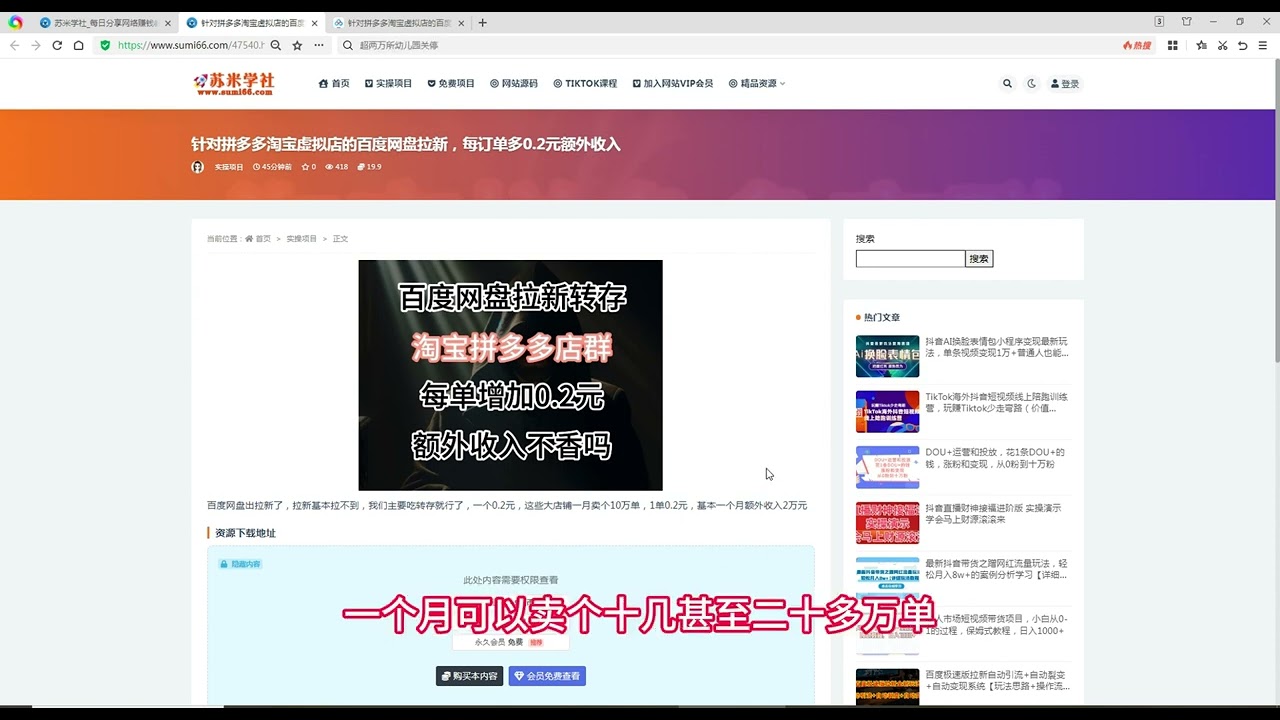1280x720 pixels.
Task: Open the 网站源码 nav item
Action: [514, 84]
